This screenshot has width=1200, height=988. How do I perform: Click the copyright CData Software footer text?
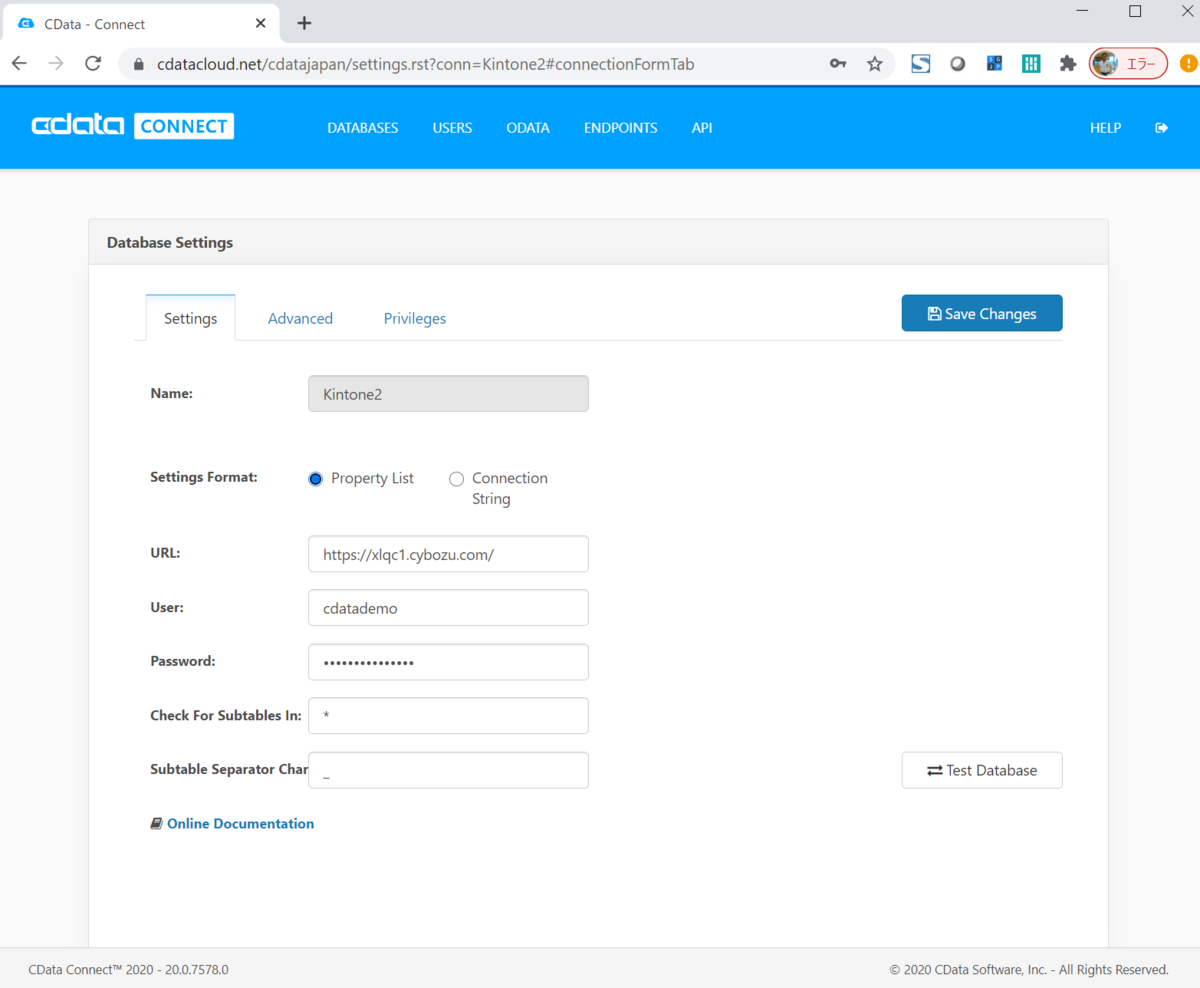[1029, 969]
